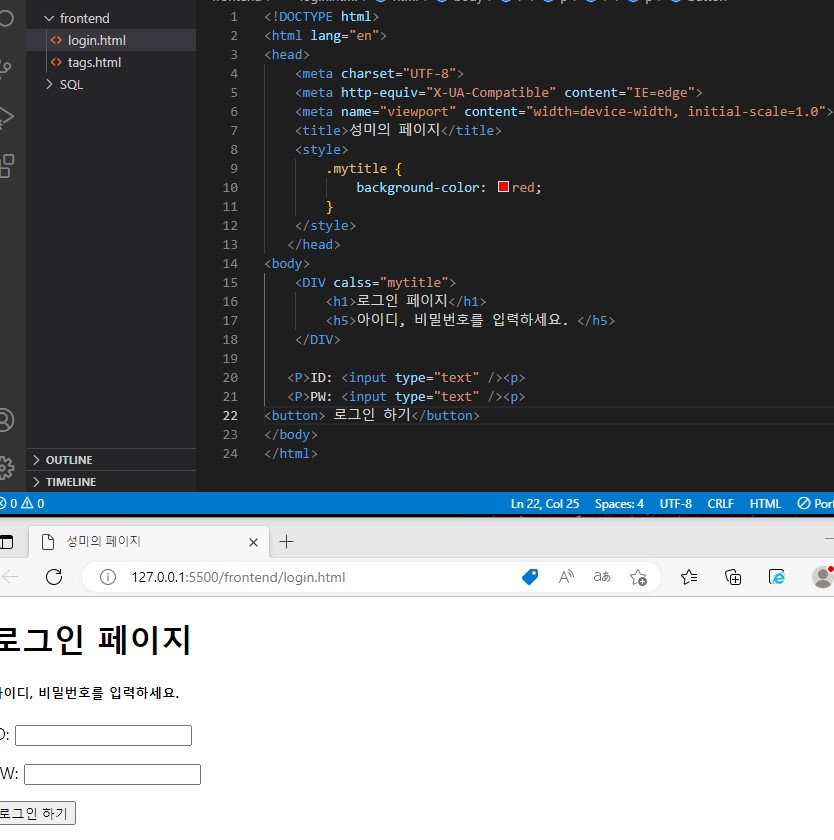Open Accounts icon in activity bar
This screenshot has width=834, height=840.
[5, 420]
